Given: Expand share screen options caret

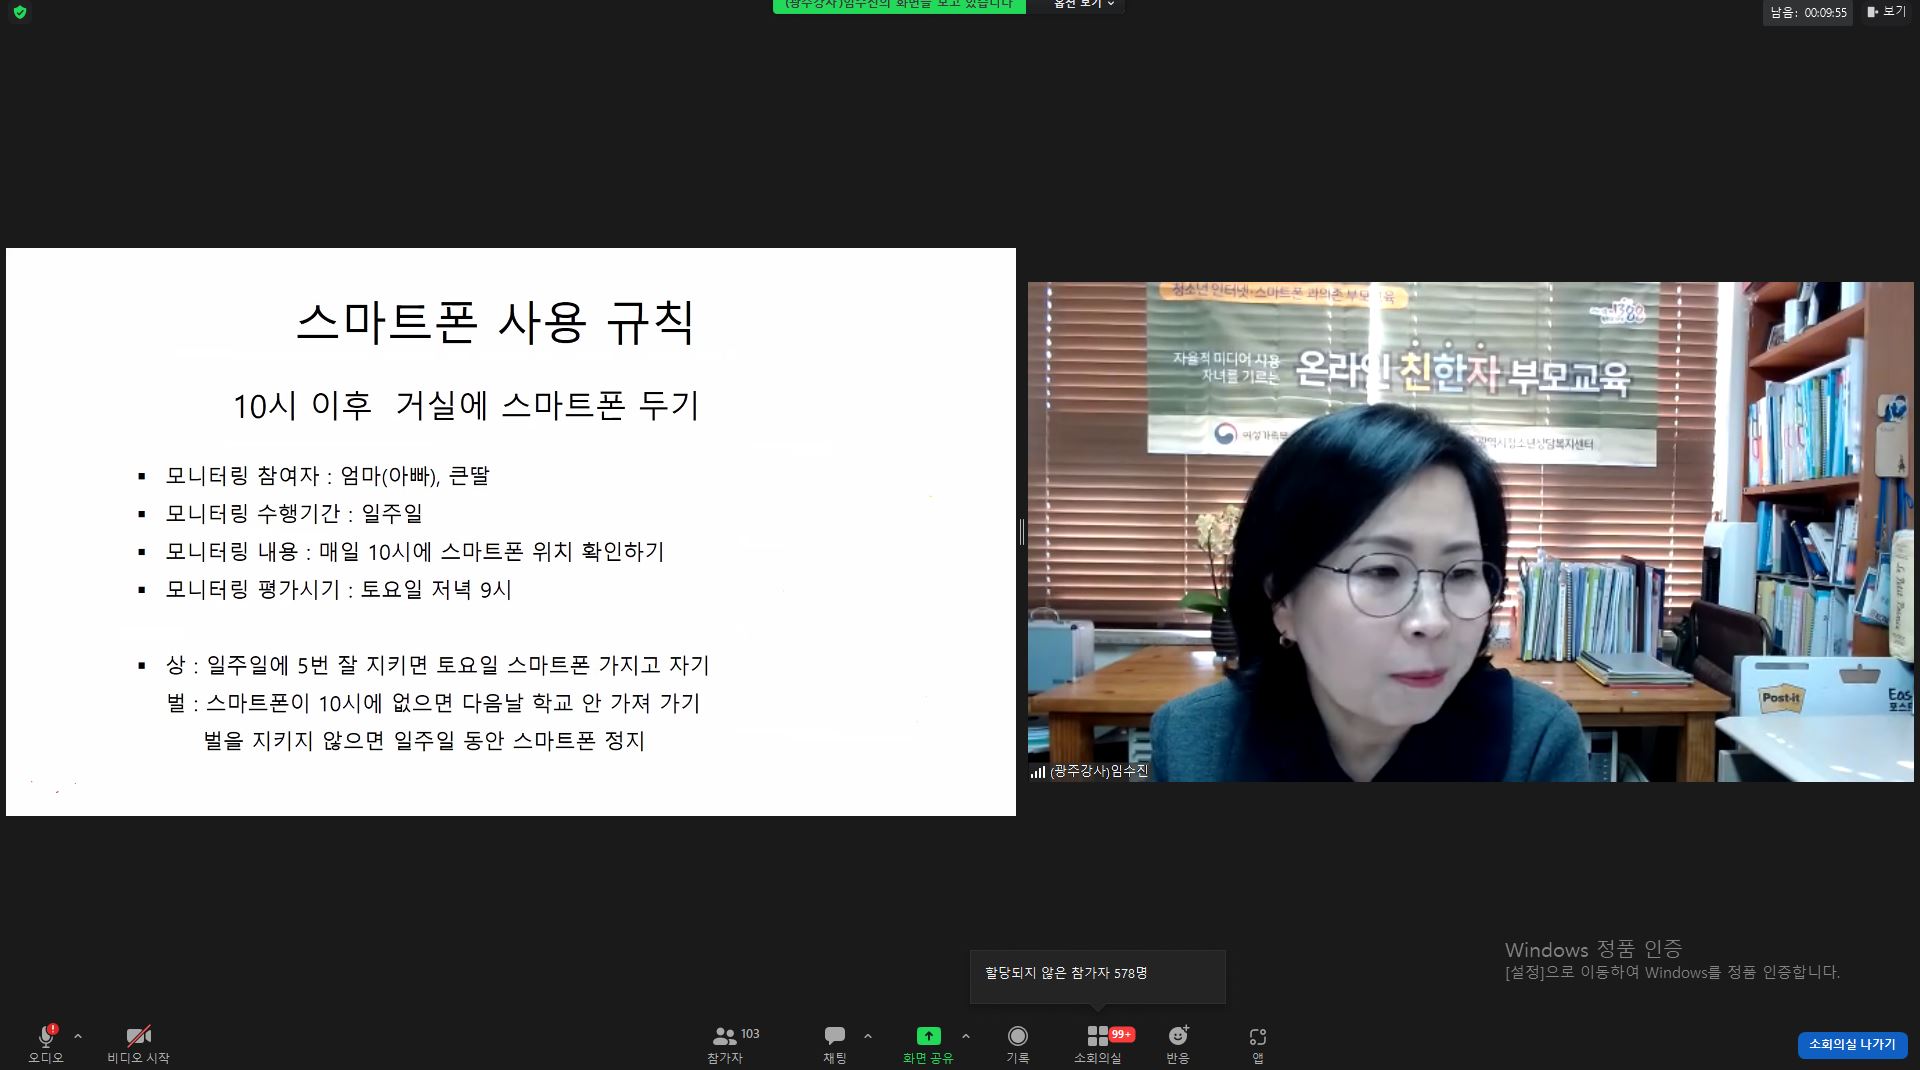Looking at the screenshot, I should point(965,1037).
